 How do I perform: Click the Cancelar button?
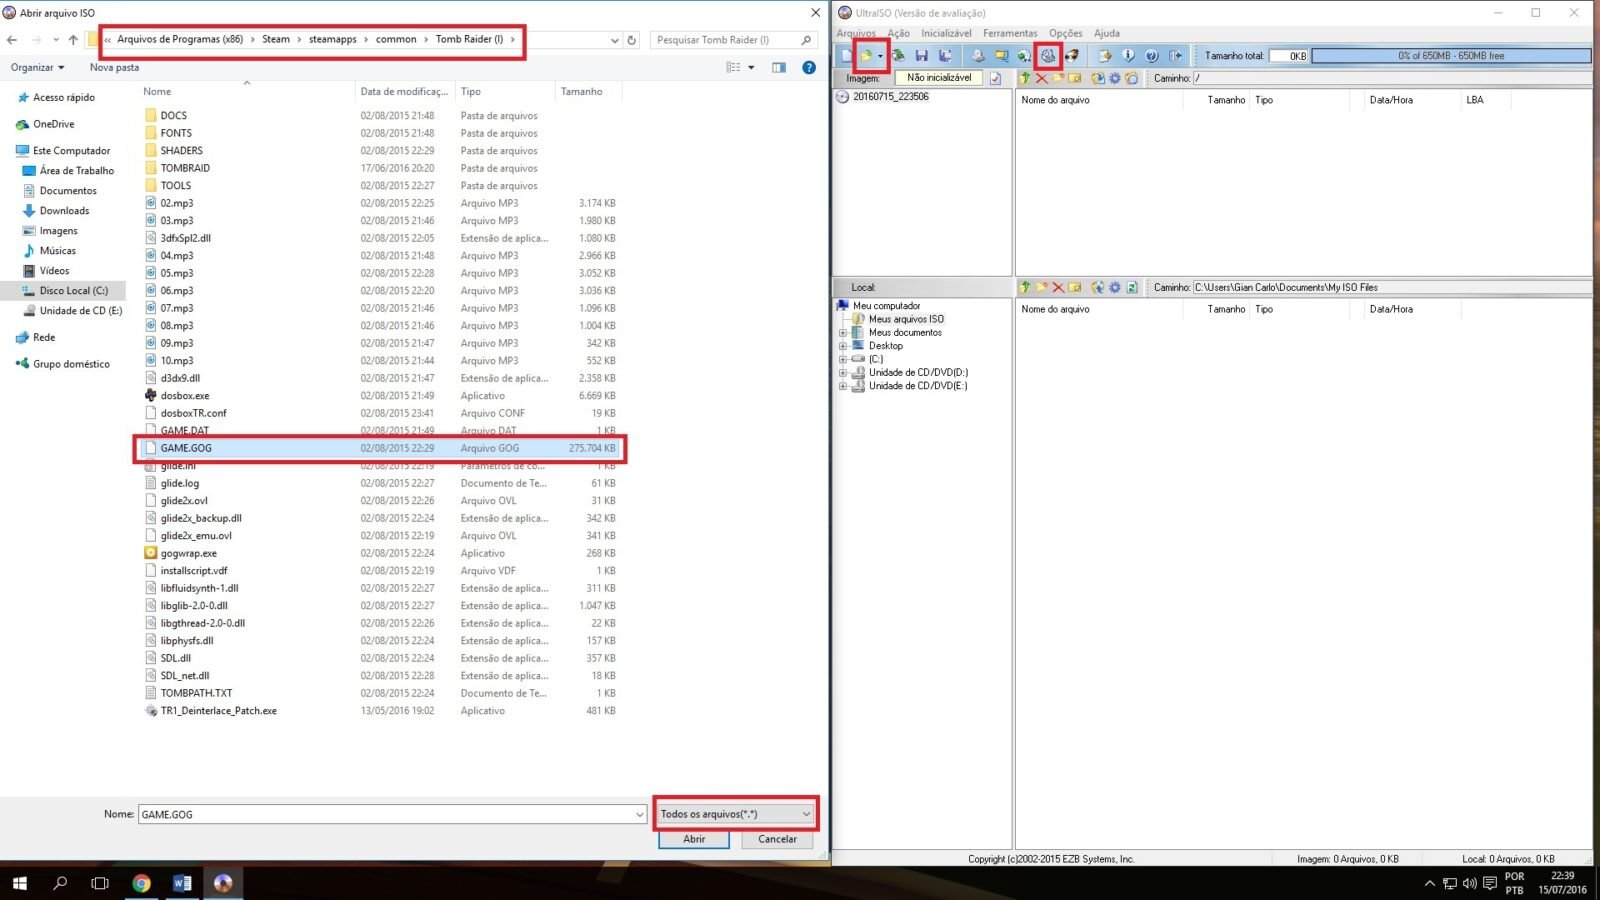(x=777, y=839)
